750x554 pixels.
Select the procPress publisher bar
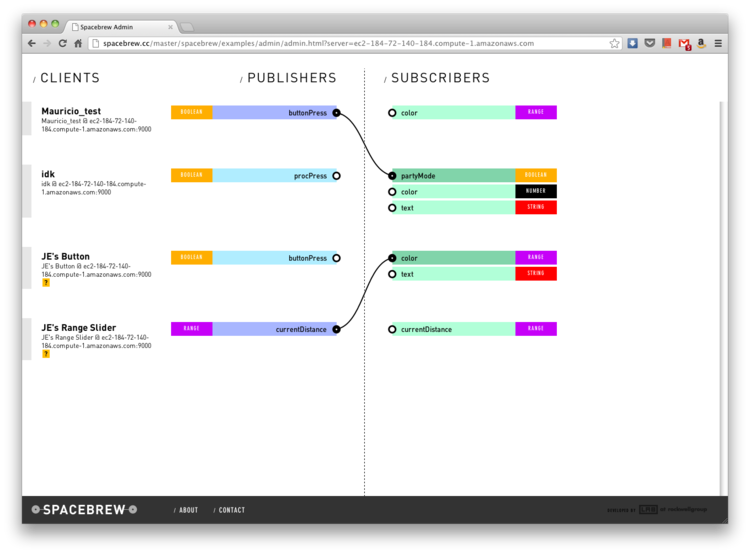[275, 176]
